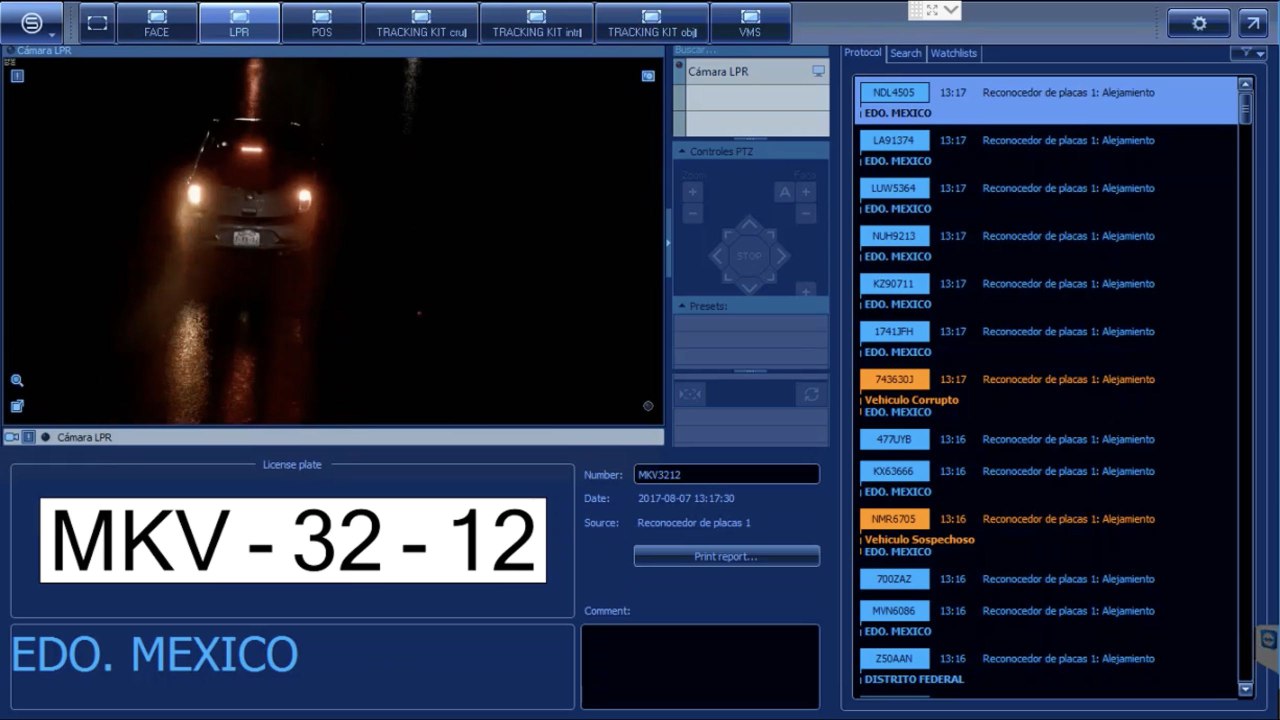The image size is (1280, 720).
Task: Switch to the FACE layout tab
Action: [x=157, y=23]
